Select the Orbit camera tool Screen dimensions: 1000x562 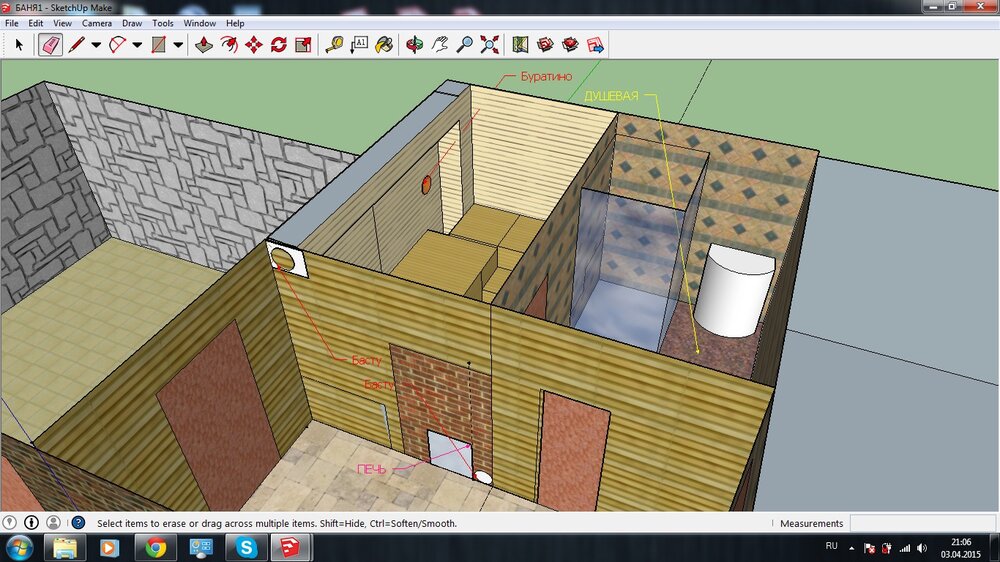click(x=414, y=44)
